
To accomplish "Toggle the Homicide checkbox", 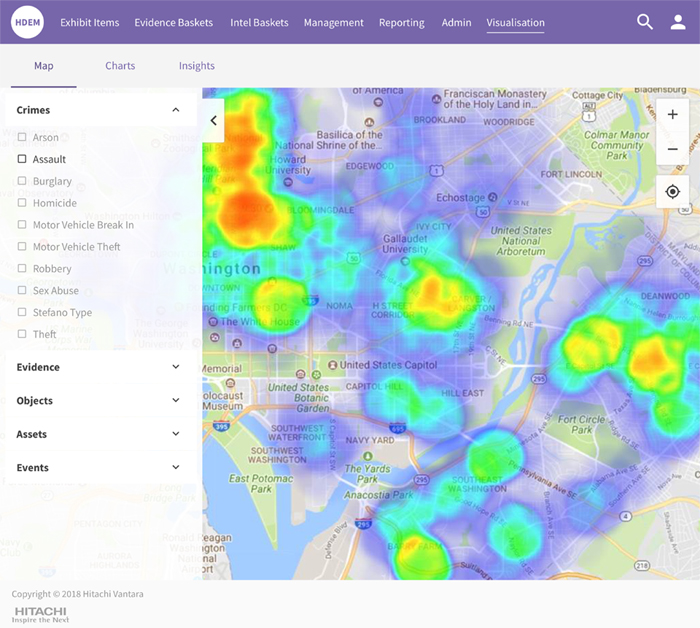I will (22, 203).
